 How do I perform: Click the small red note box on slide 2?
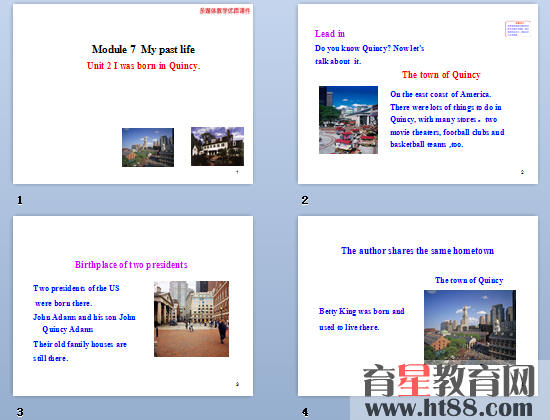[518, 29]
